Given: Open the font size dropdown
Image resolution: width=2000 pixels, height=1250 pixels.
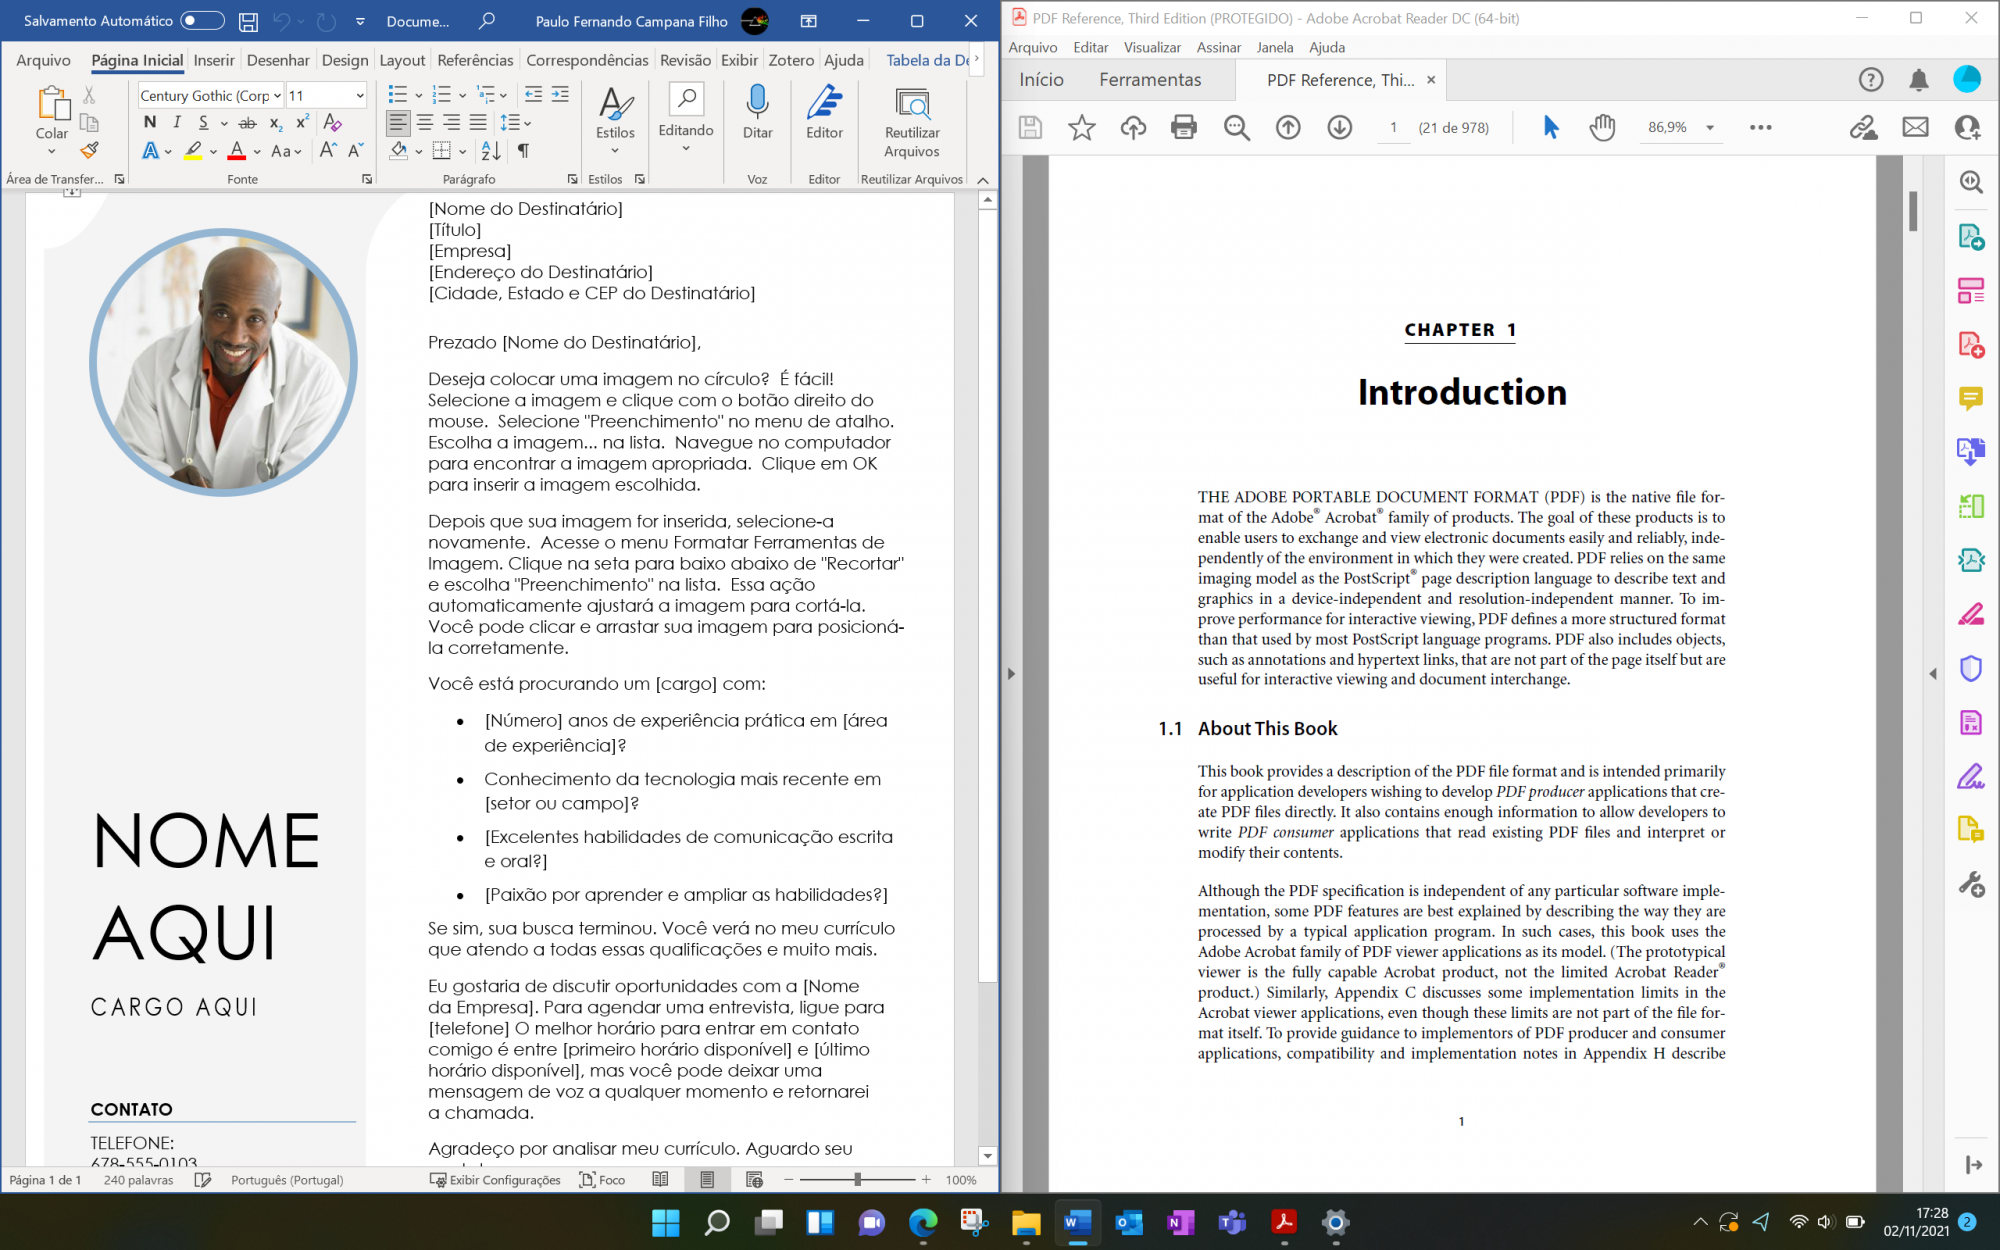Looking at the screenshot, I should 359,96.
